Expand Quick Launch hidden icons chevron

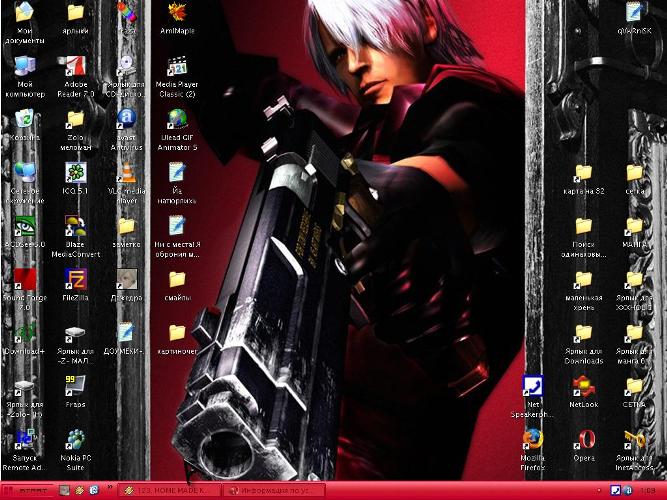109,487
